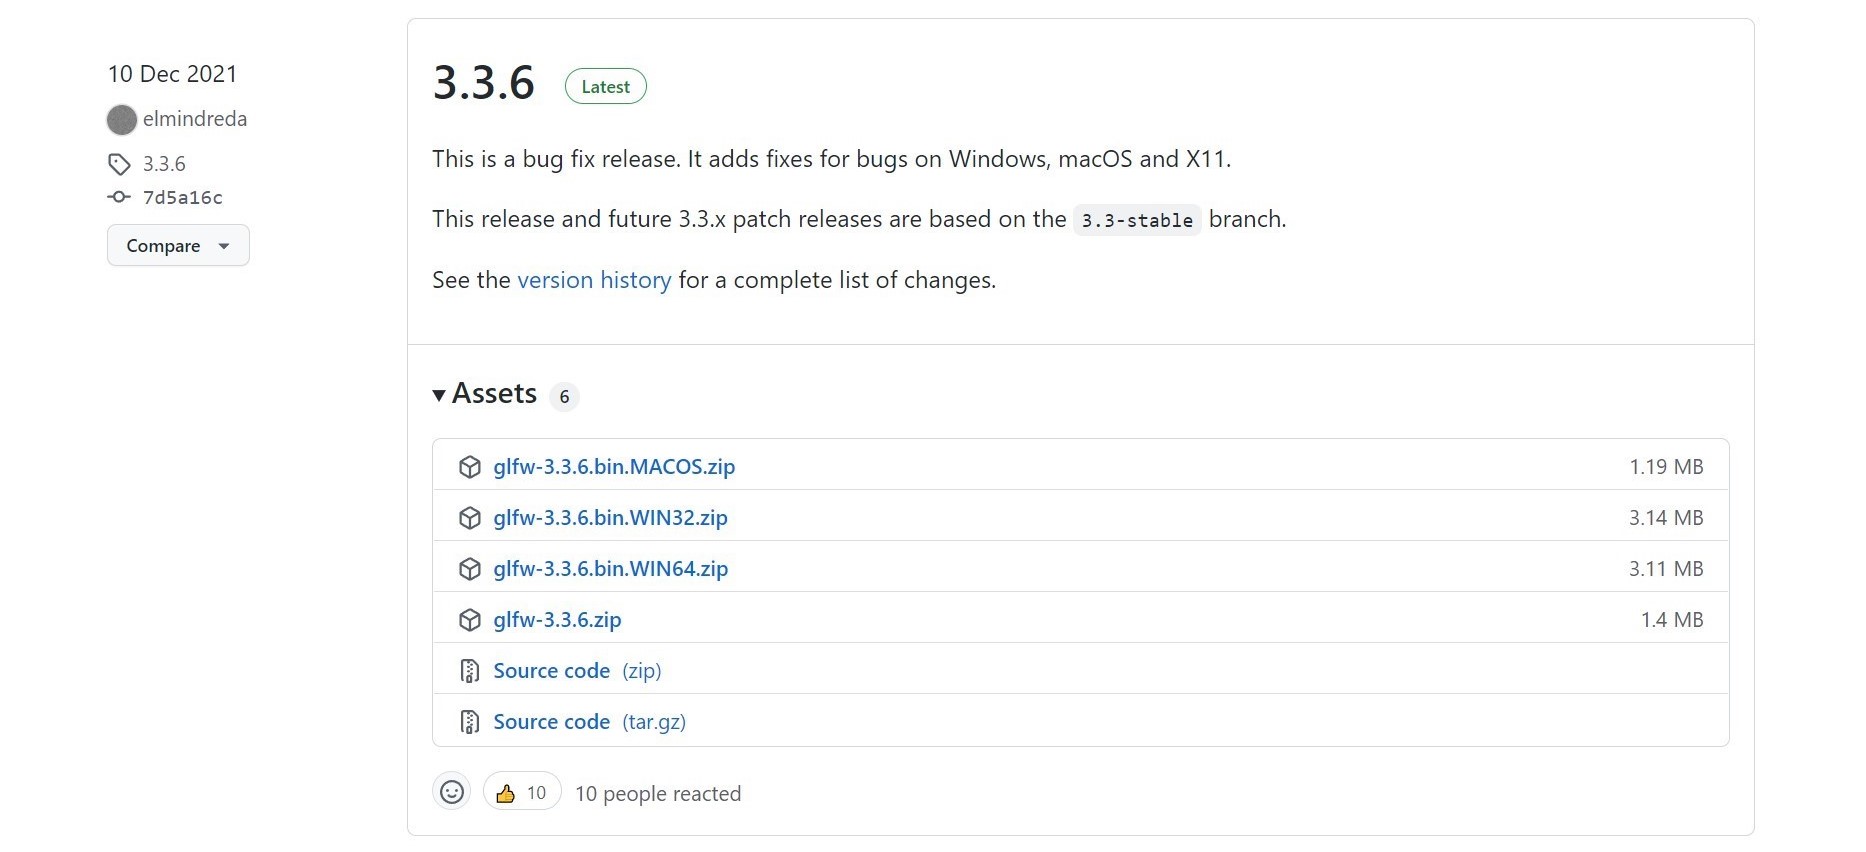Download glfw-3.3.6.bin.WIN64.zip

[610, 569]
